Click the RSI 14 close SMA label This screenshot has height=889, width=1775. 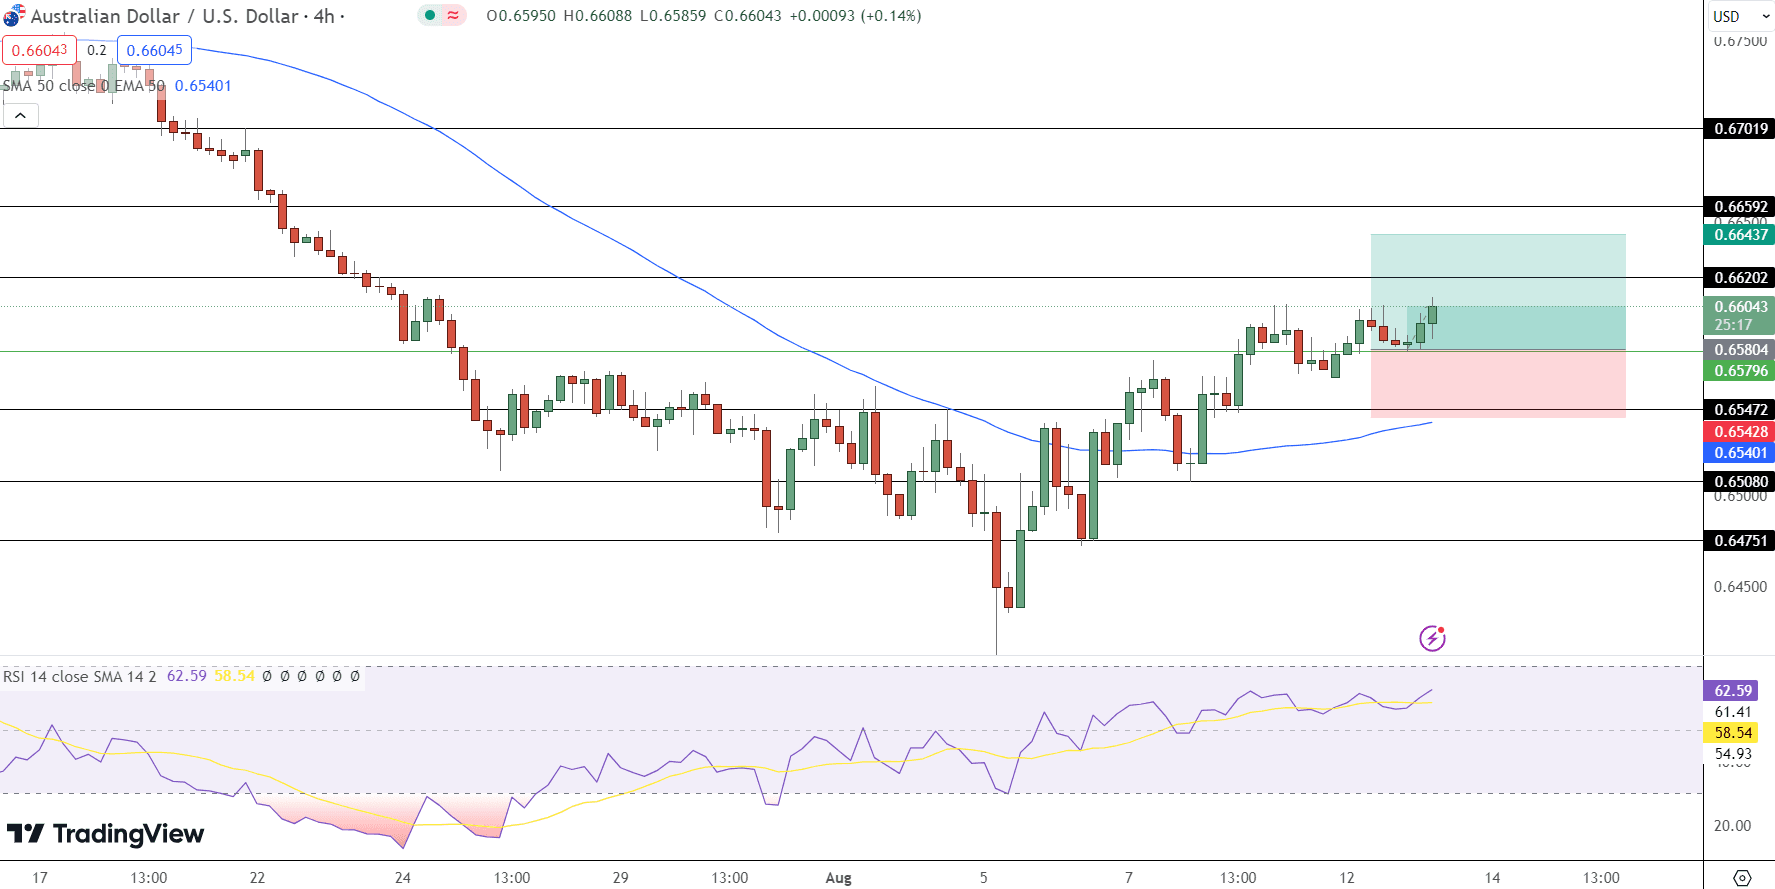pos(80,676)
